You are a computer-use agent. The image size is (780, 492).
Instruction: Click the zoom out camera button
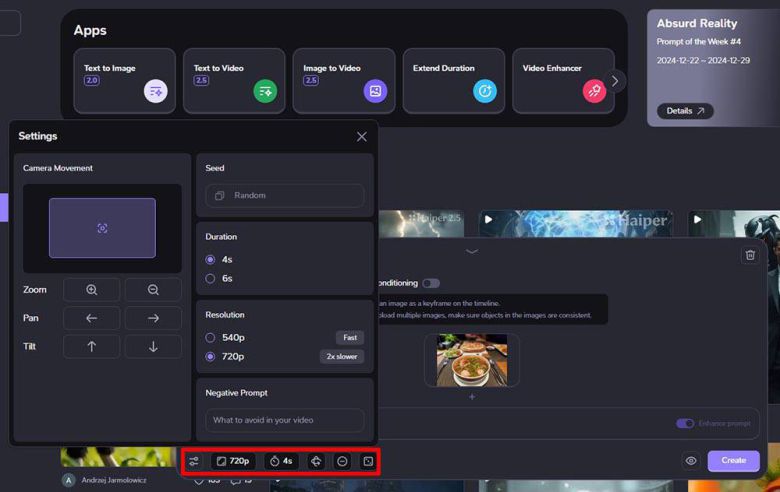(x=153, y=290)
